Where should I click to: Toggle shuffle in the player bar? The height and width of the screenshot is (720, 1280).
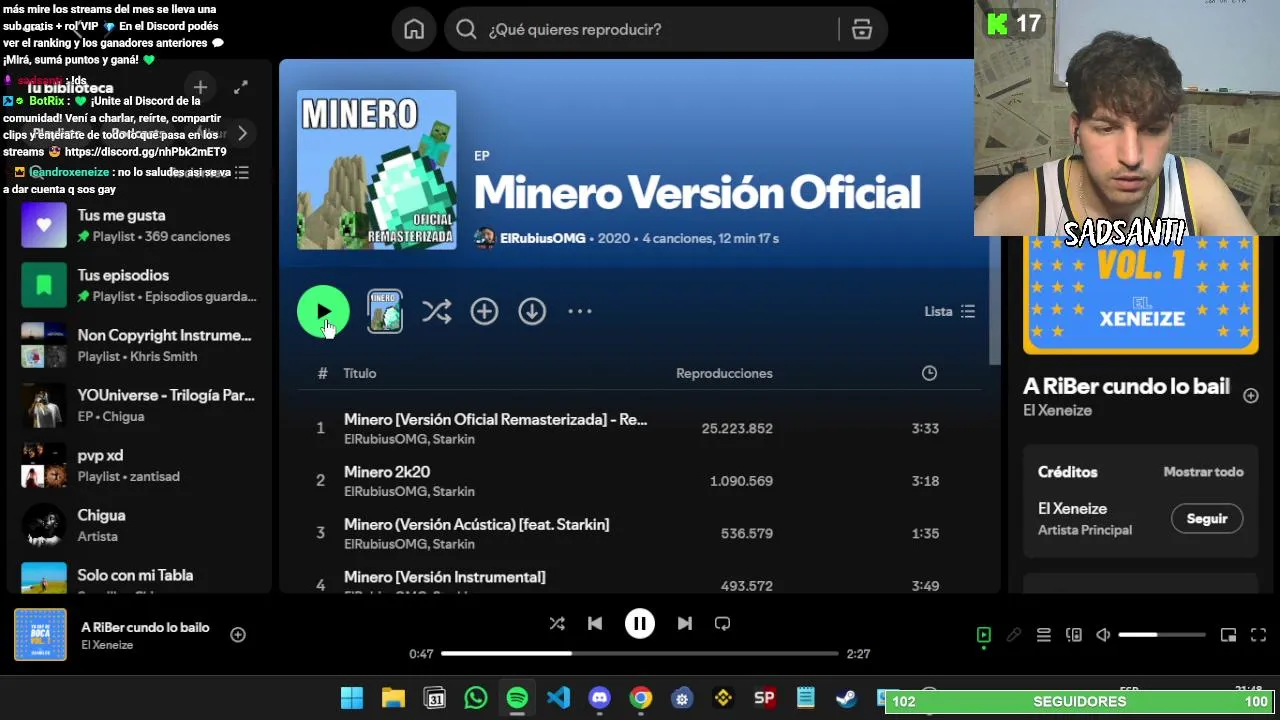point(557,623)
